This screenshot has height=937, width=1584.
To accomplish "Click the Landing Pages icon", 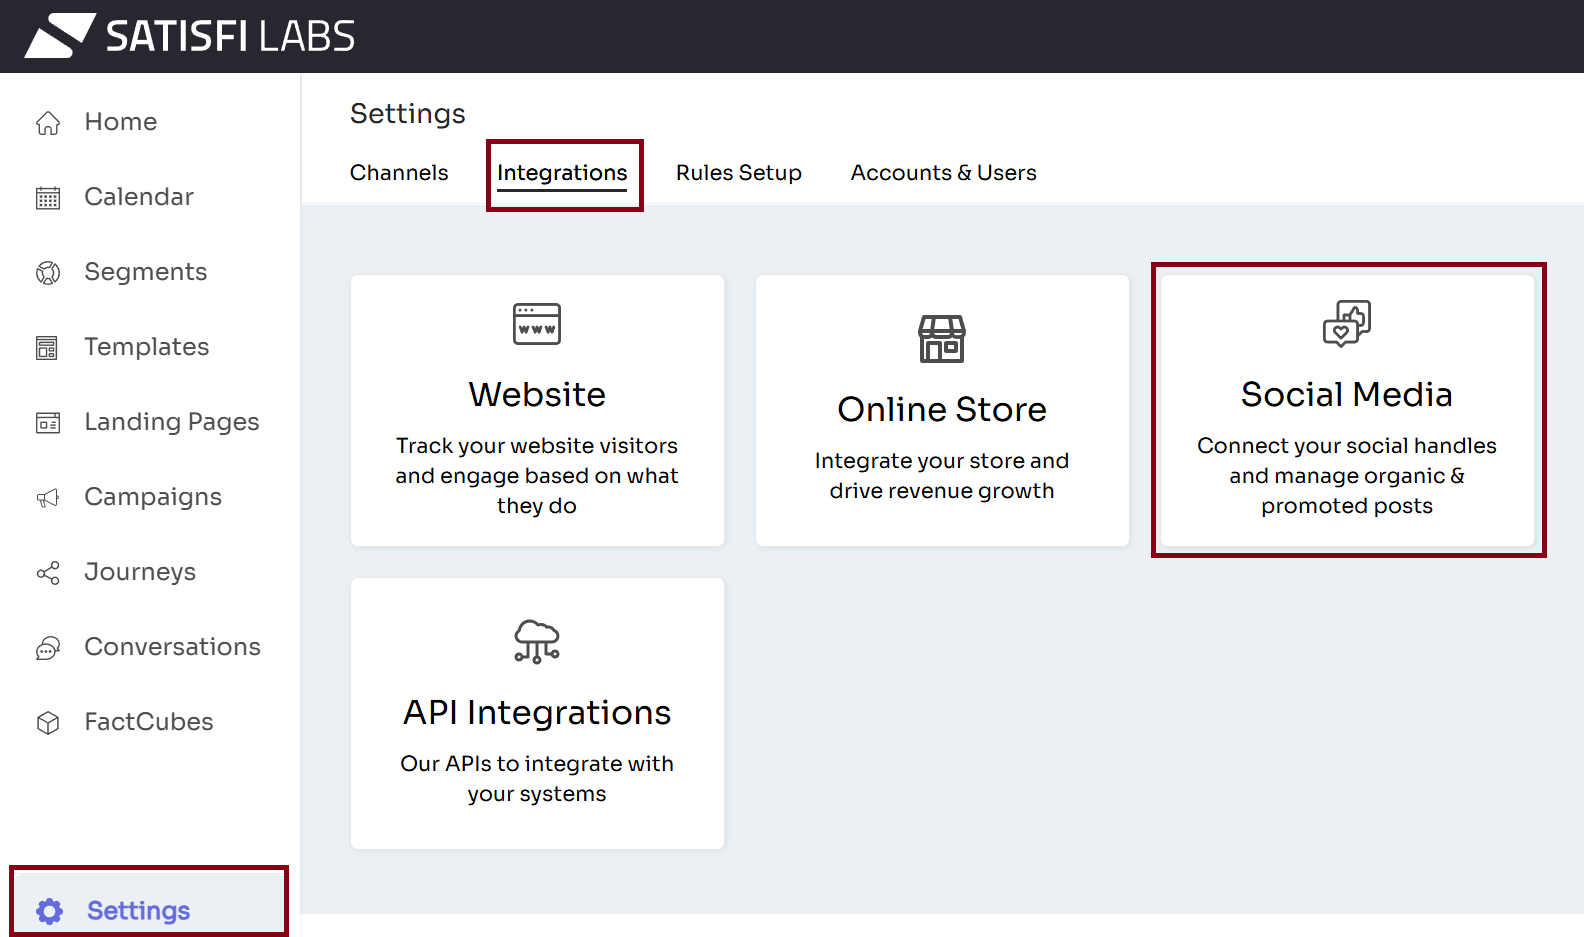I will point(48,423).
